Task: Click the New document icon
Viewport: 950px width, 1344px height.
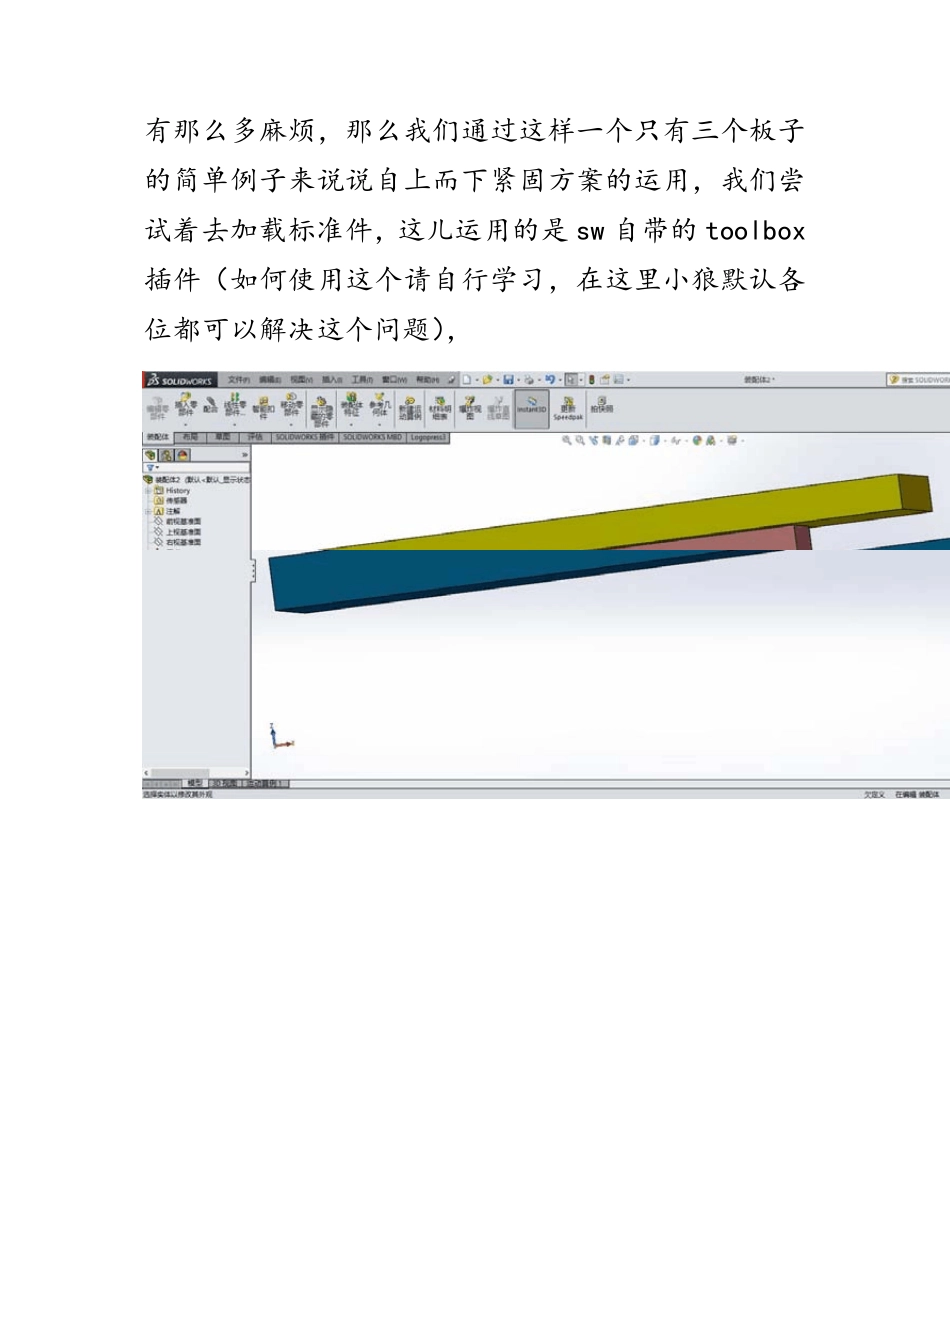Action: [467, 380]
